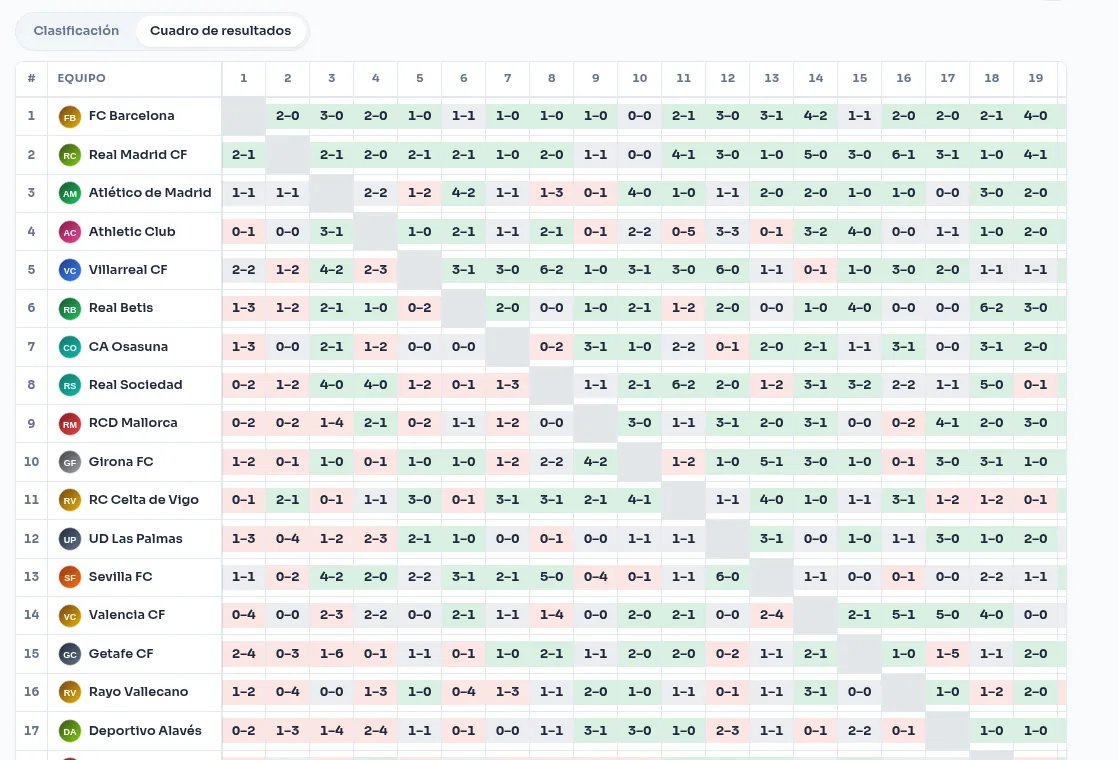Click the Real Madrid CF team badge
The height and width of the screenshot is (760, 1118).
(70, 155)
